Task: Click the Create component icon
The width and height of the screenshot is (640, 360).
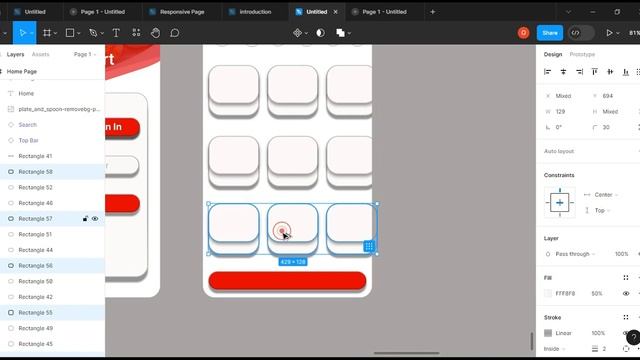Action: pyautogui.click(x=298, y=33)
